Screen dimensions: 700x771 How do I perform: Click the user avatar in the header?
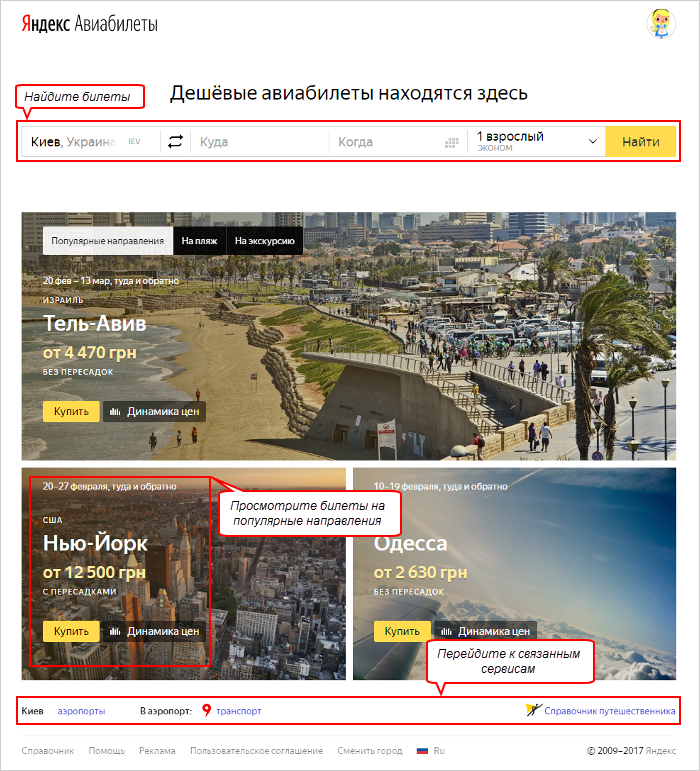661,23
